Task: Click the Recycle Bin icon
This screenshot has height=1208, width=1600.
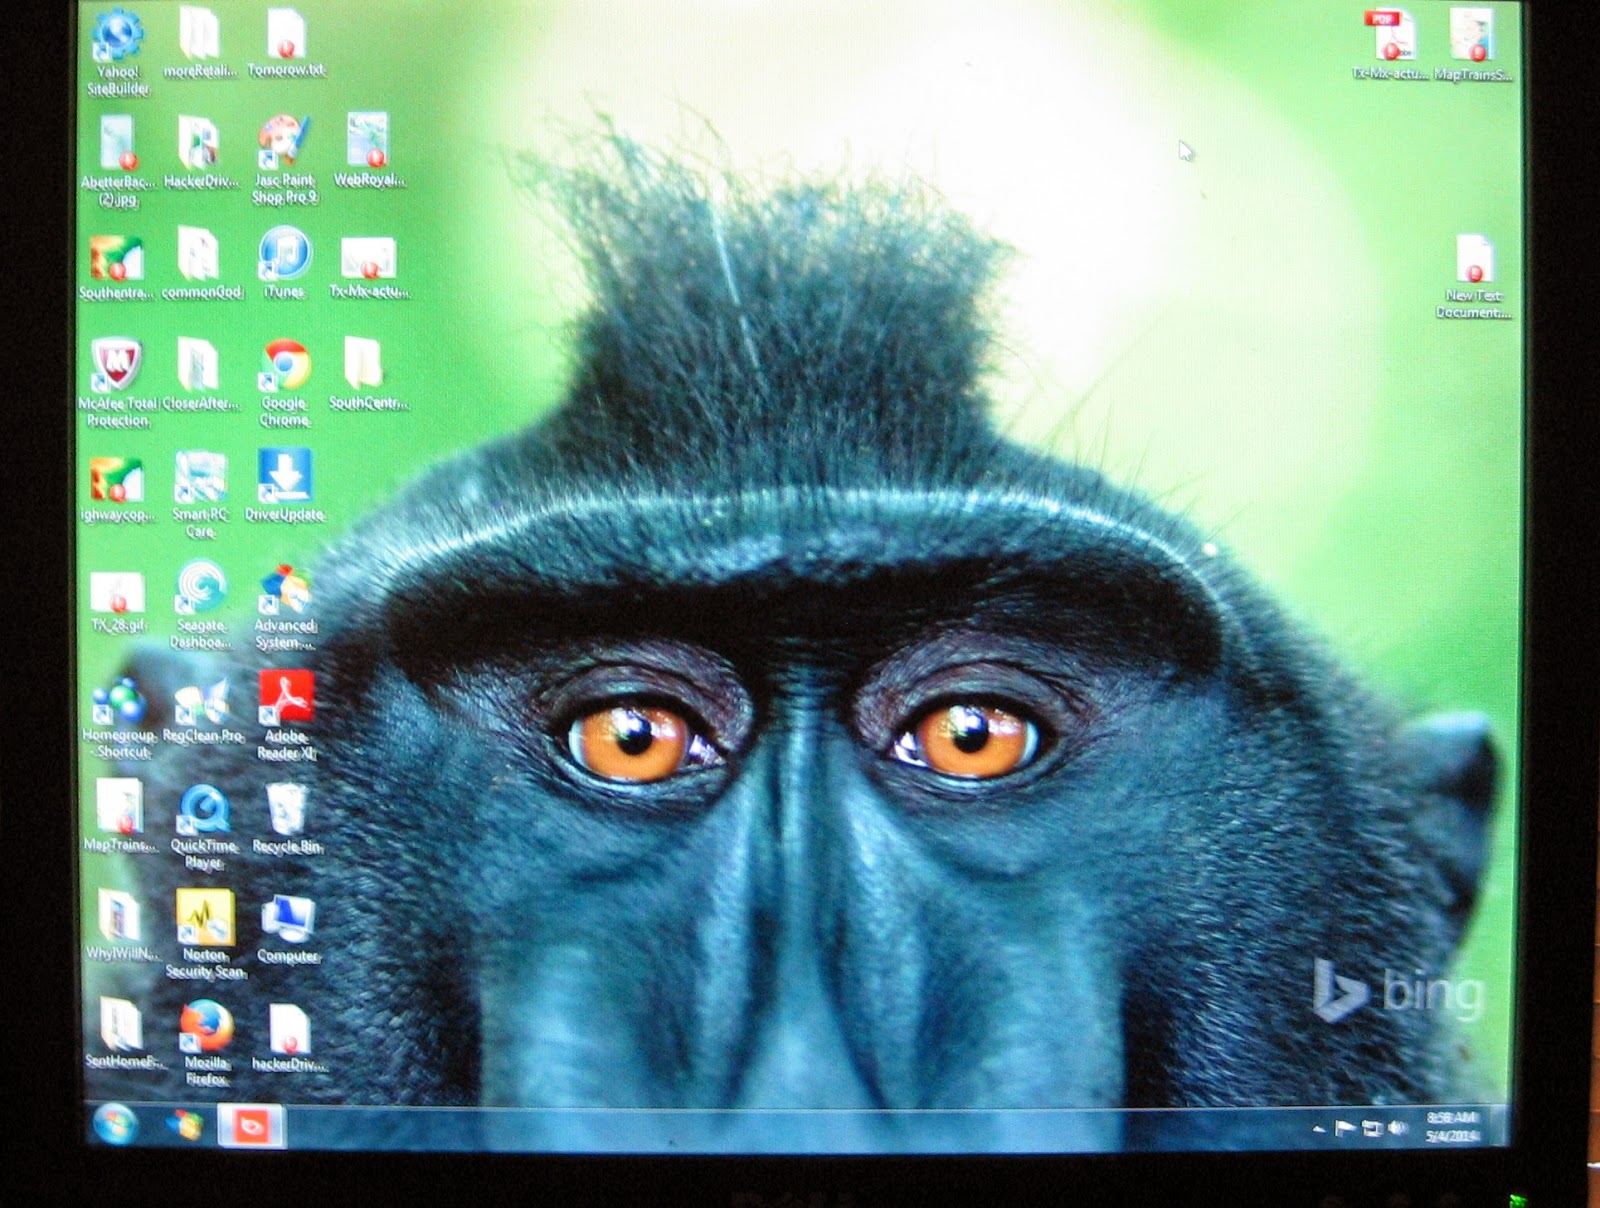Action: pyautogui.click(x=287, y=818)
